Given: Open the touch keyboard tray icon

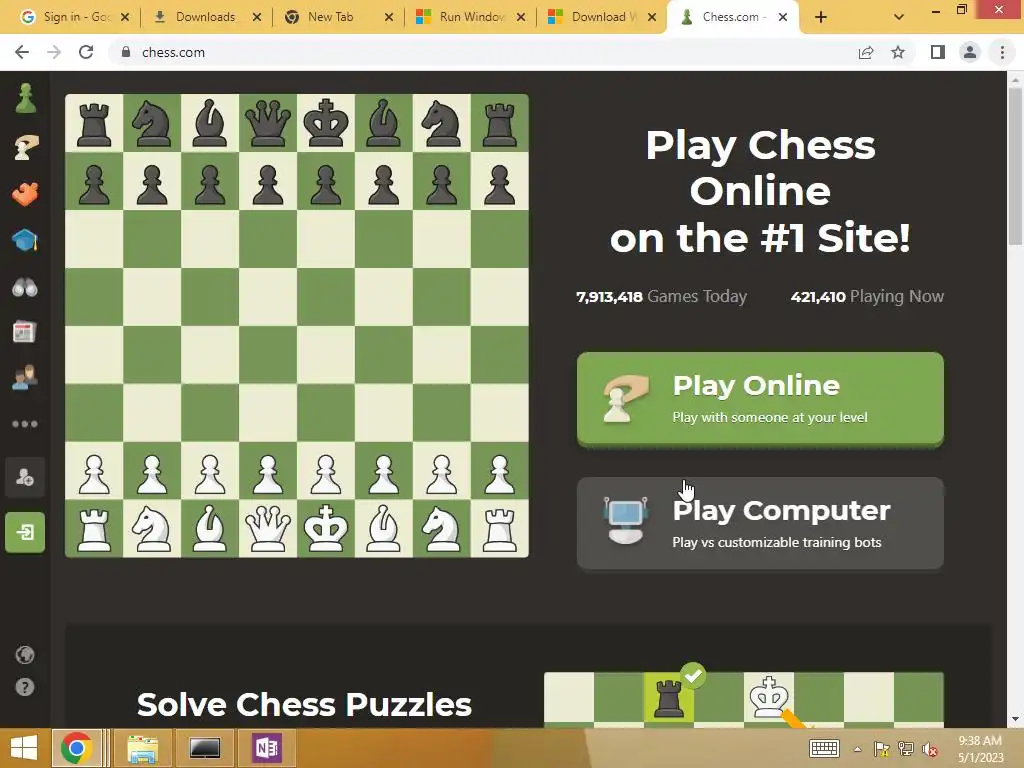Looking at the screenshot, I should coord(824,748).
